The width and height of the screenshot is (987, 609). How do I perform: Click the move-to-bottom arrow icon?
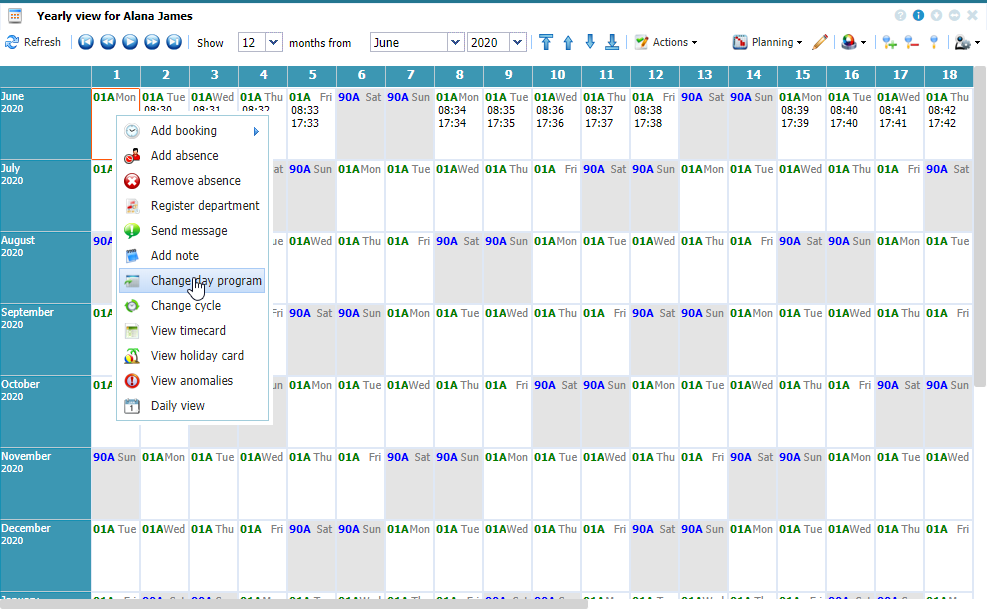(612, 42)
